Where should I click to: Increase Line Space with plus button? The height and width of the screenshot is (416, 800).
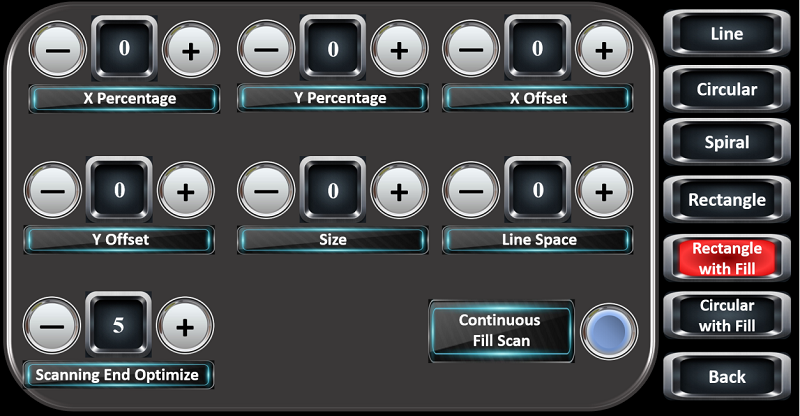click(x=603, y=190)
